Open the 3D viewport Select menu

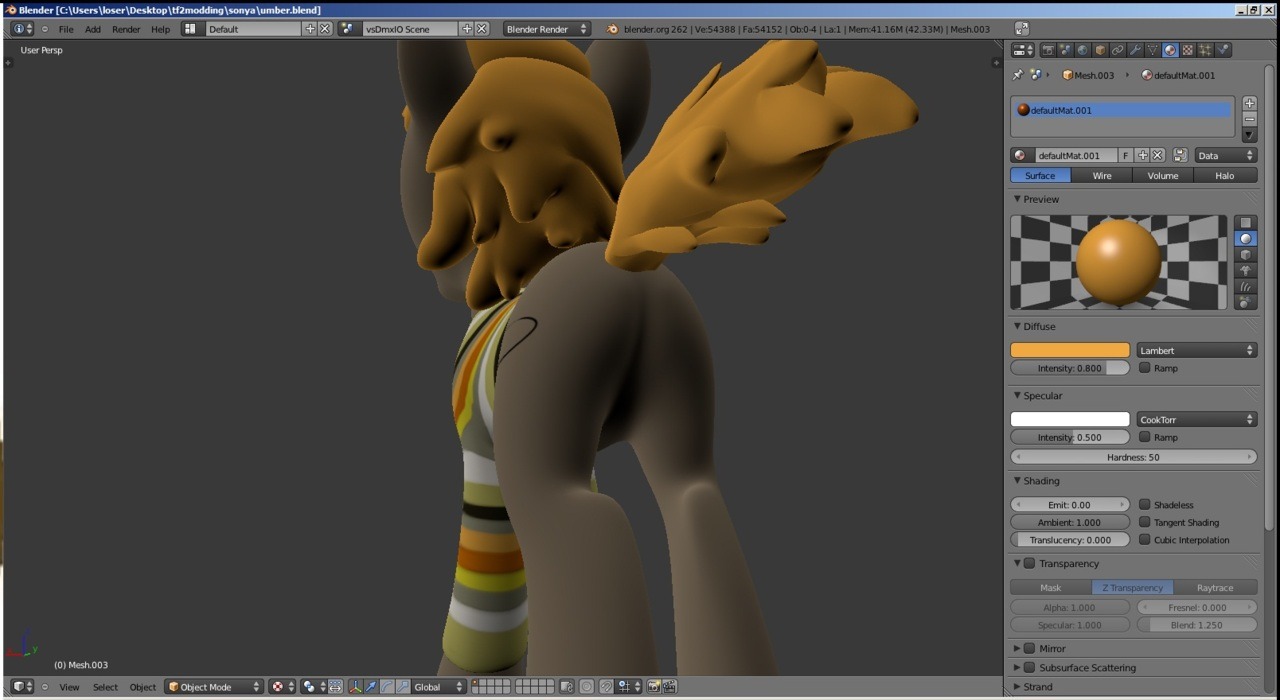(x=105, y=687)
